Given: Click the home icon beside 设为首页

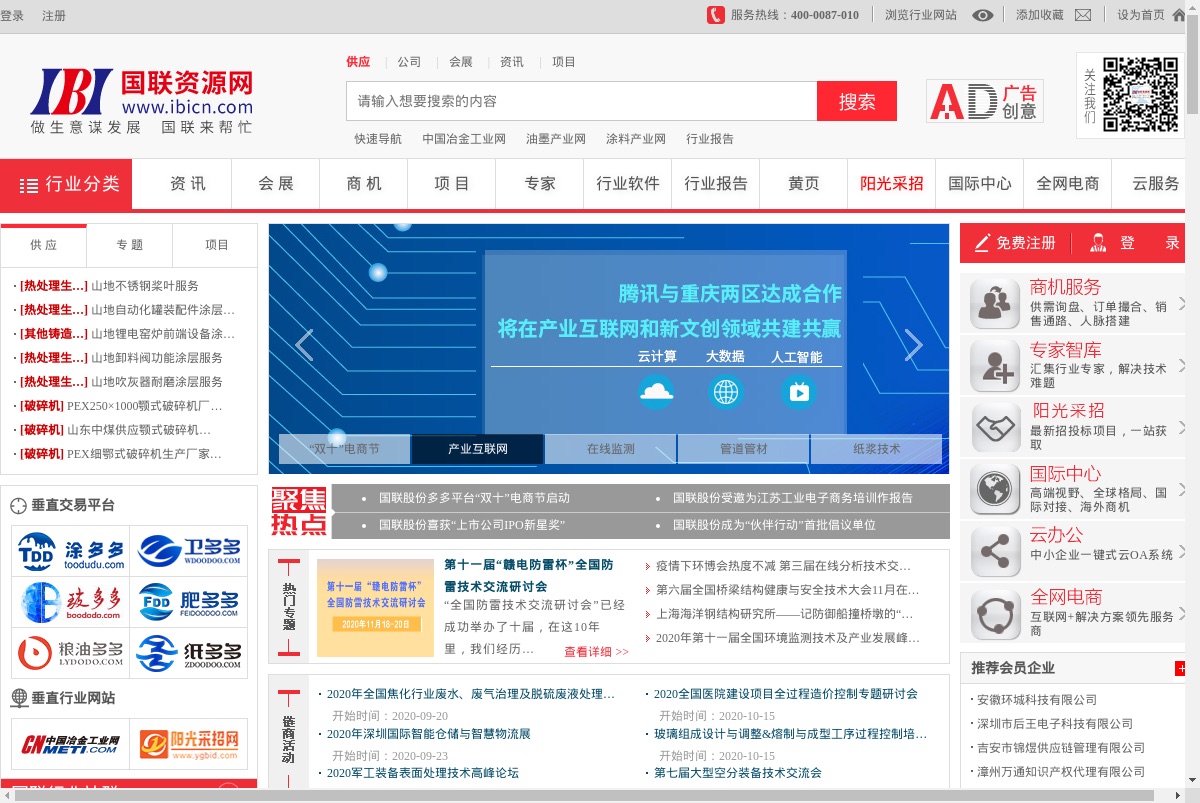Looking at the screenshot, I should click(x=1179, y=15).
